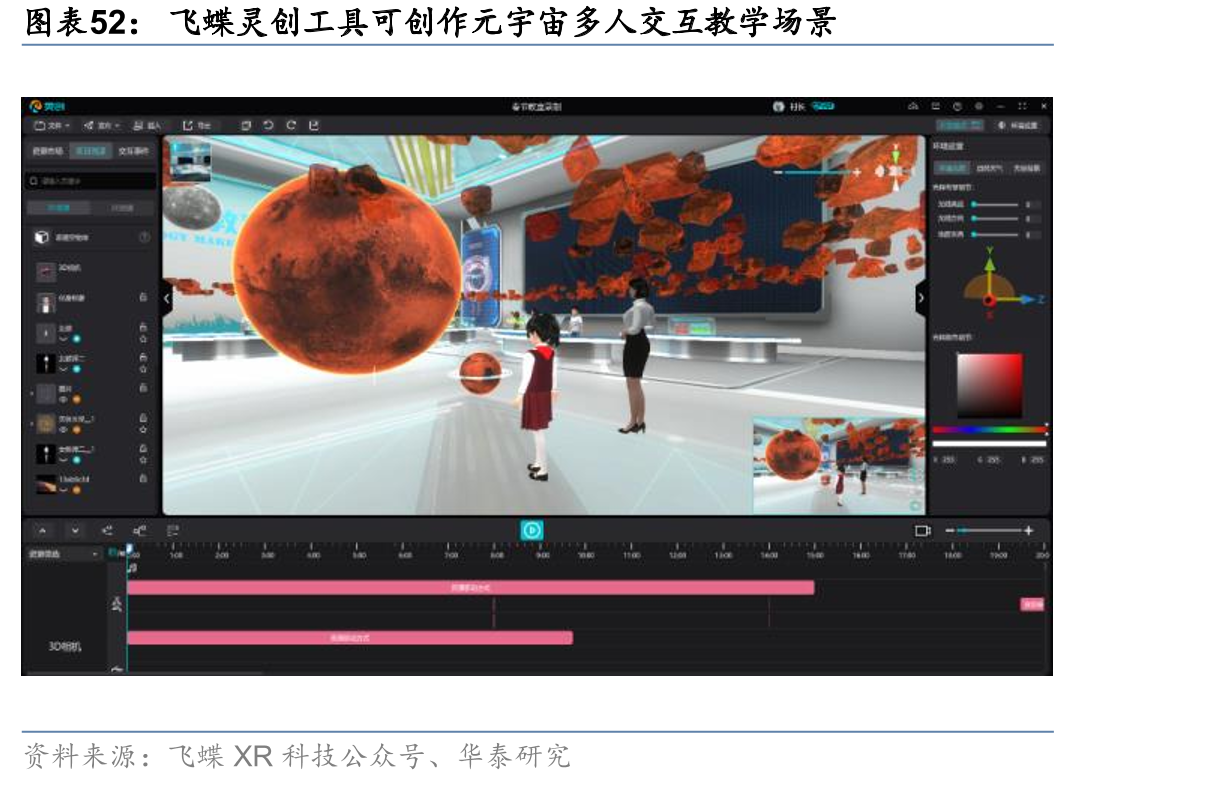This screenshot has height=786, width=1206.
Task: Open the 资源筛选 filter dropdown in timeline
Action: [64, 553]
